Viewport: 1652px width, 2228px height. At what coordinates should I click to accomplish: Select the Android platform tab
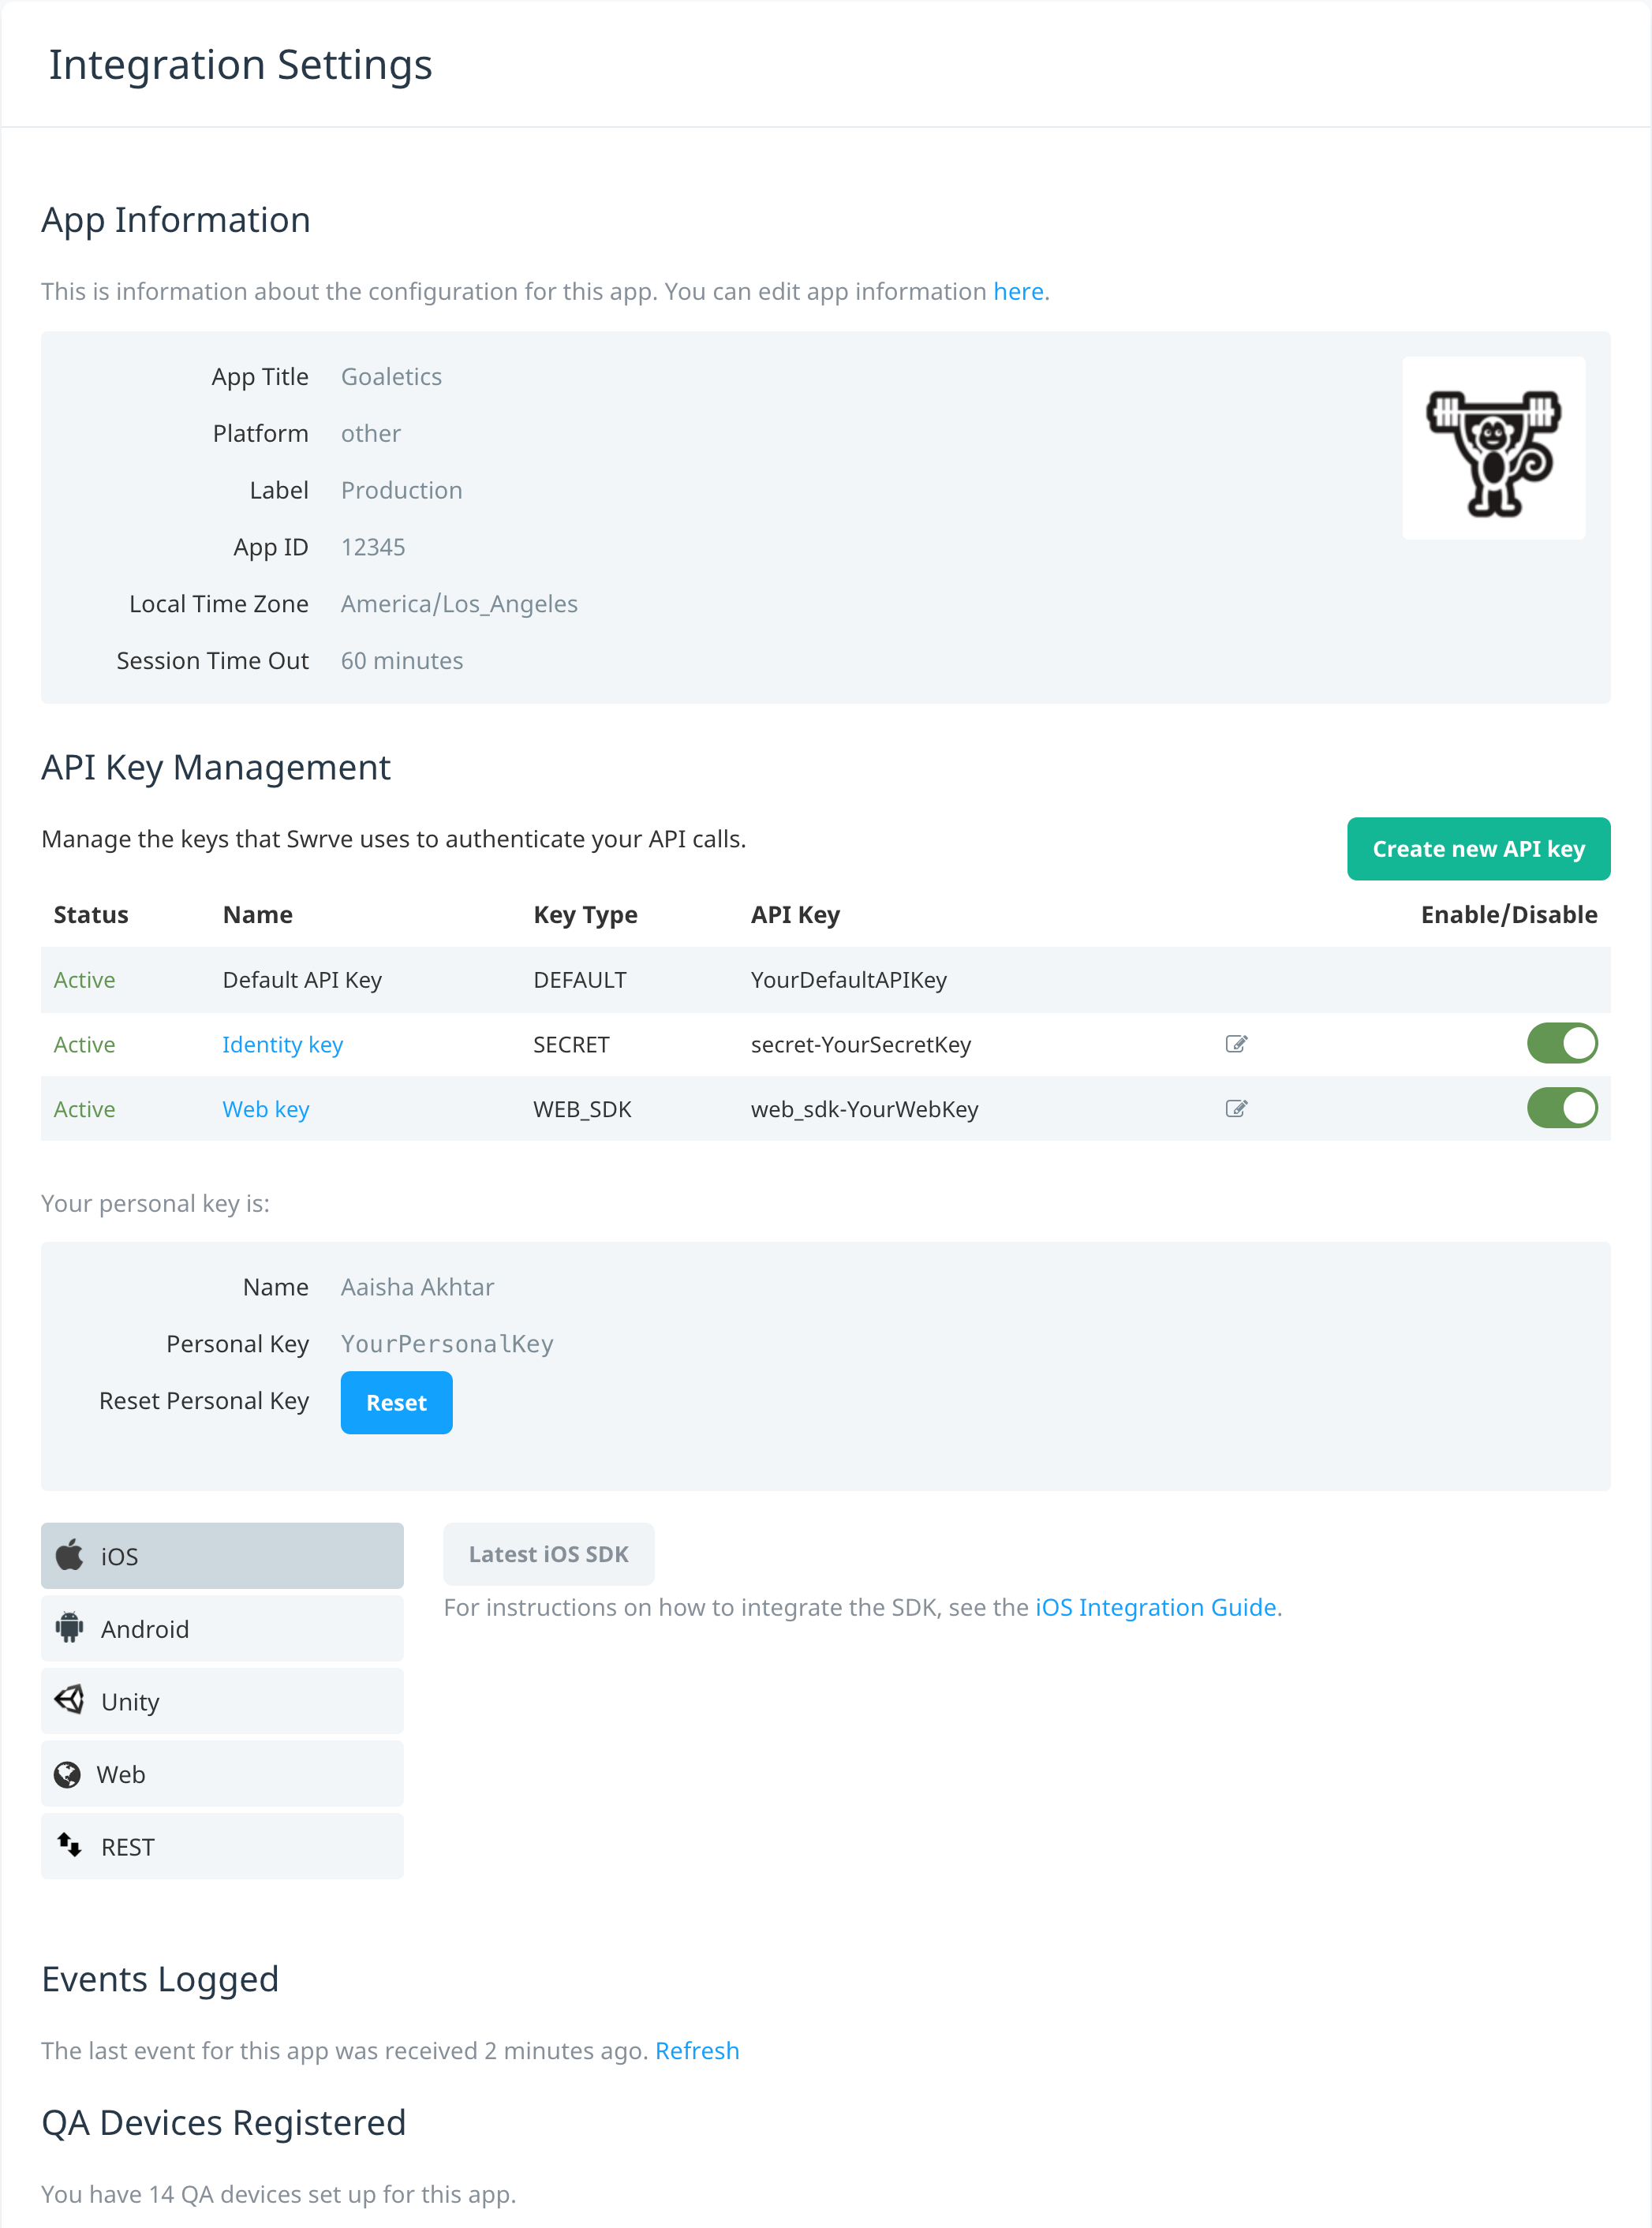pyautogui.click(x=222, y=1629)
